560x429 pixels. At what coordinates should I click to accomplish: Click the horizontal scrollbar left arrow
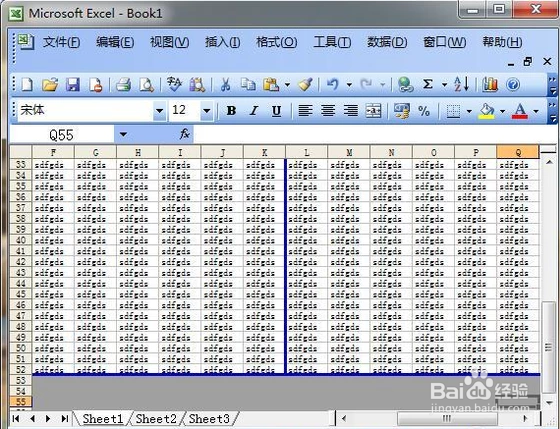tap(344, 418)
